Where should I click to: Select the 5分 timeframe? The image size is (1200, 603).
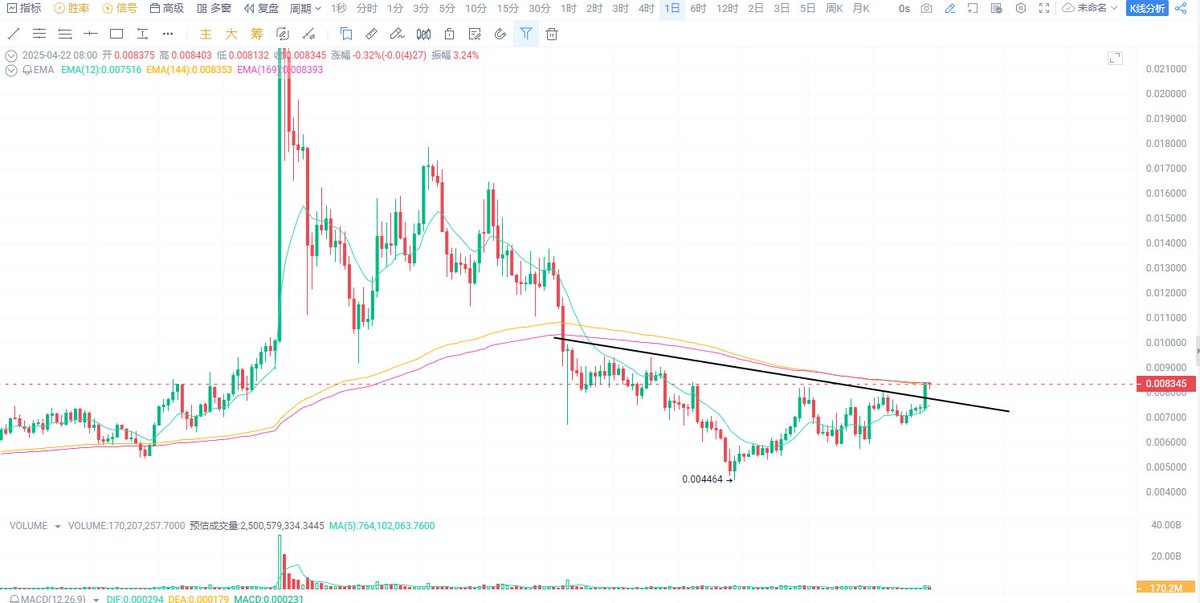[x=447, y=8]
